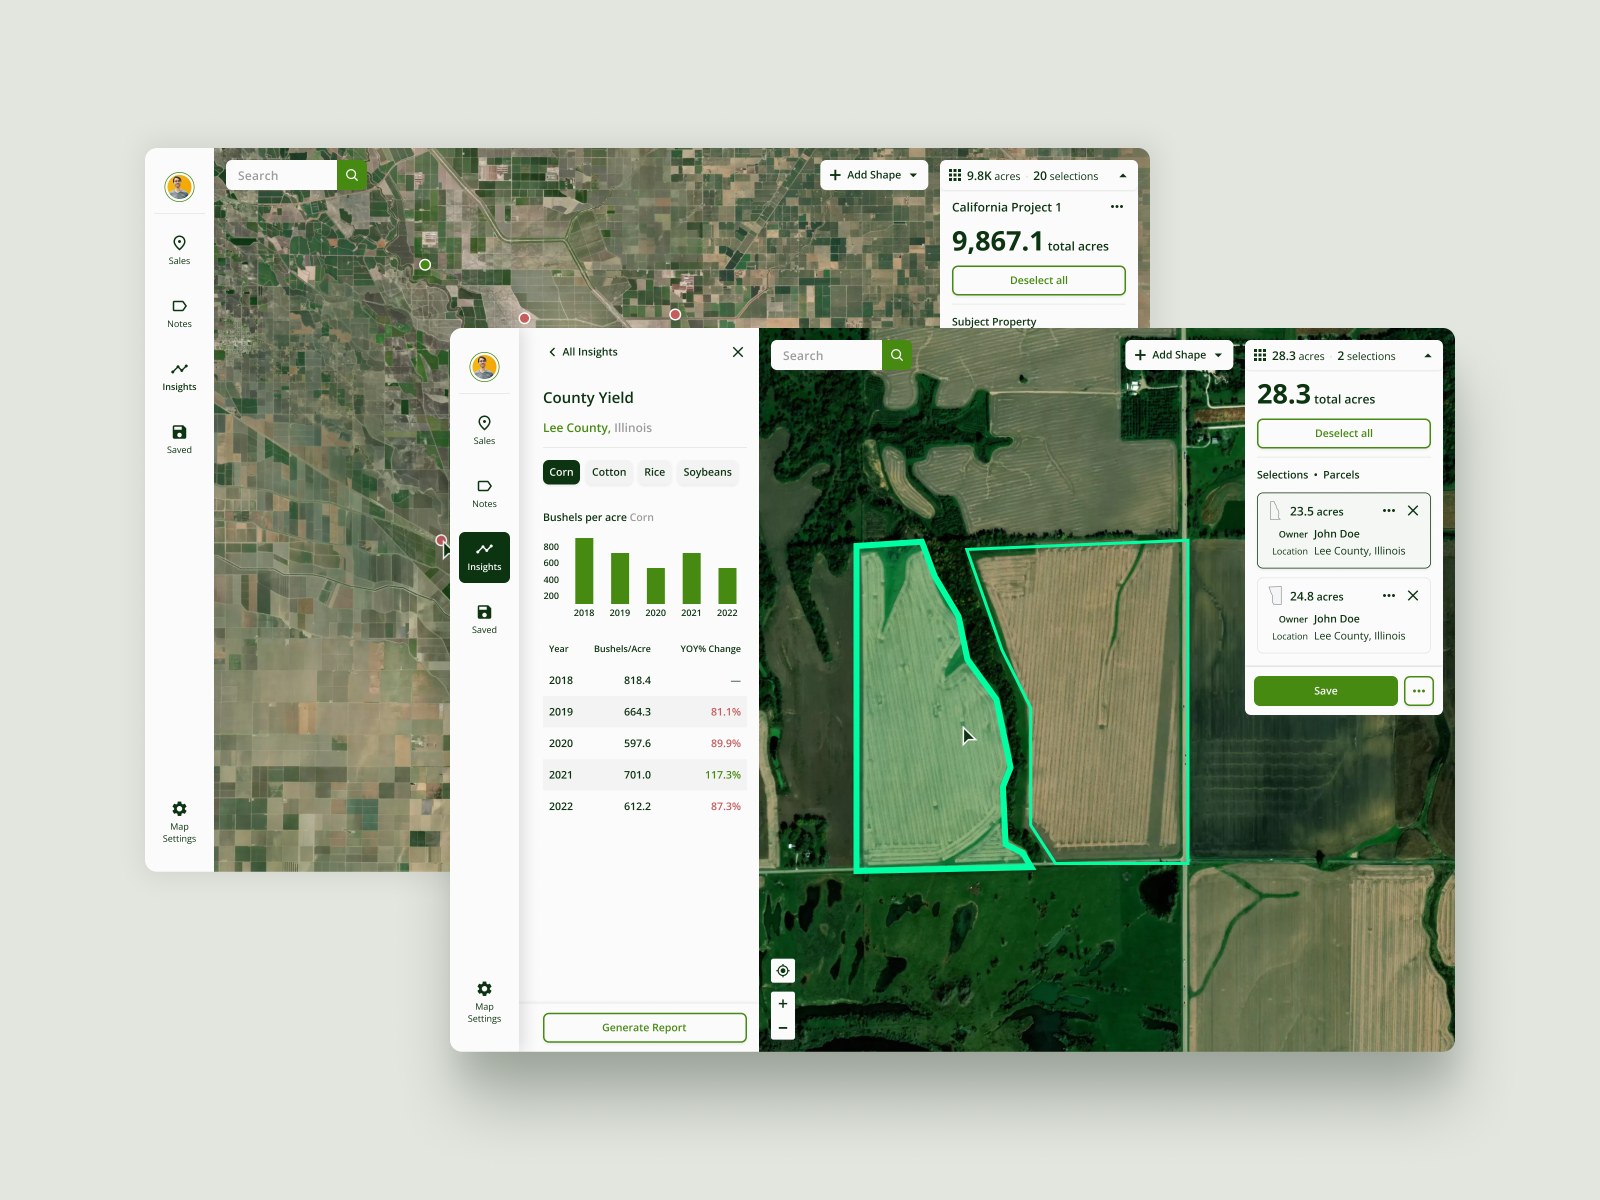Click the user avatar profile picture
The height and width of the screenshot is (1200, 1600).
pyautogui.click(x=484, y=367)
